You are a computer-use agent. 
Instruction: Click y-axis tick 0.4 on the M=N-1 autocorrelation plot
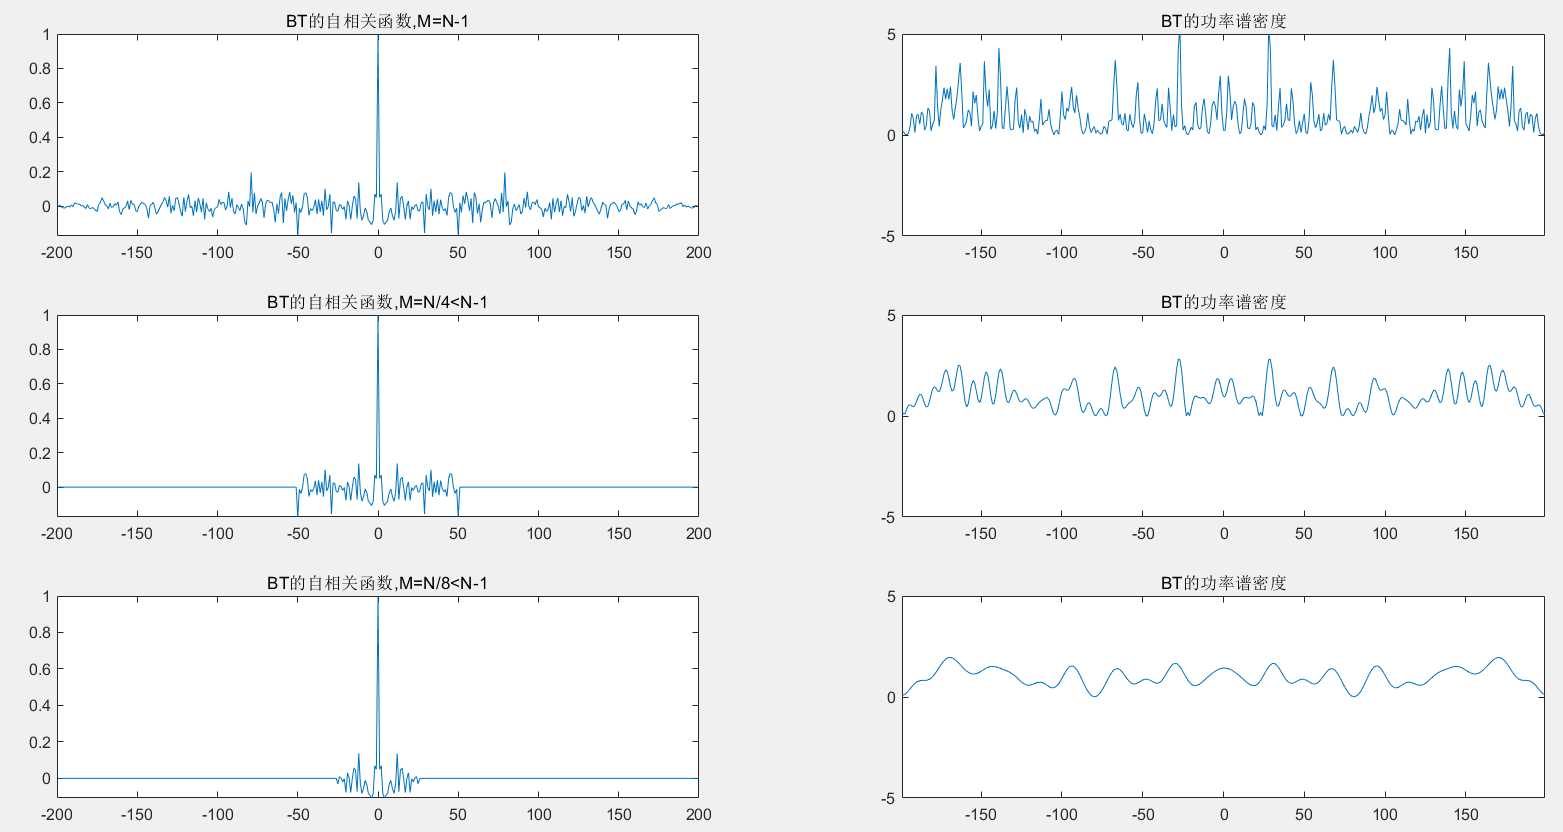(x=40, y=138)
